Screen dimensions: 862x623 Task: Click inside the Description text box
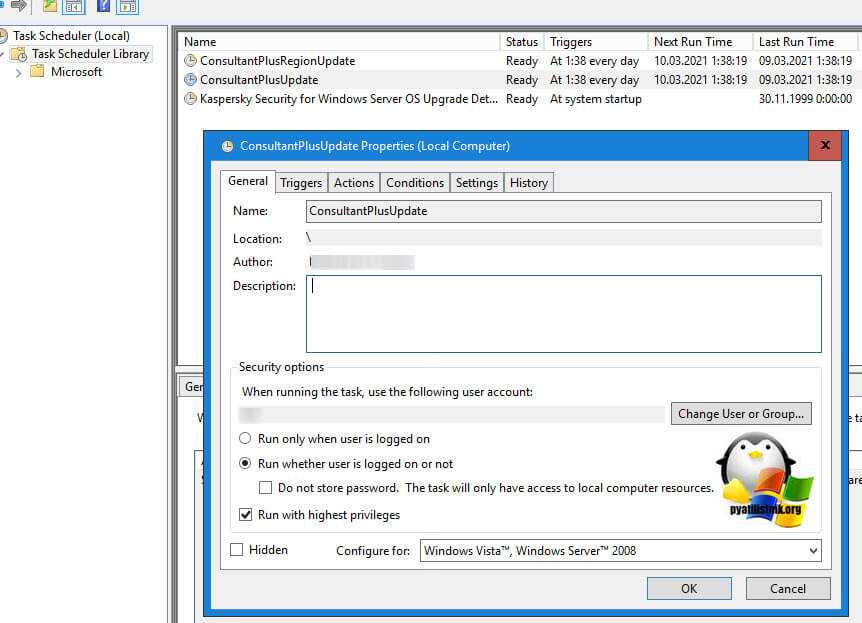click(x=563, y=314)
